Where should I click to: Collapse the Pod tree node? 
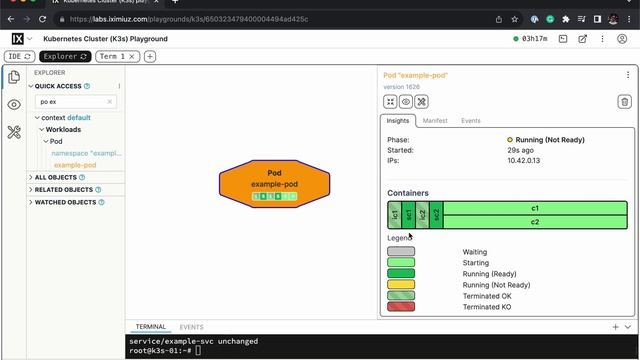tap(46, 141)
